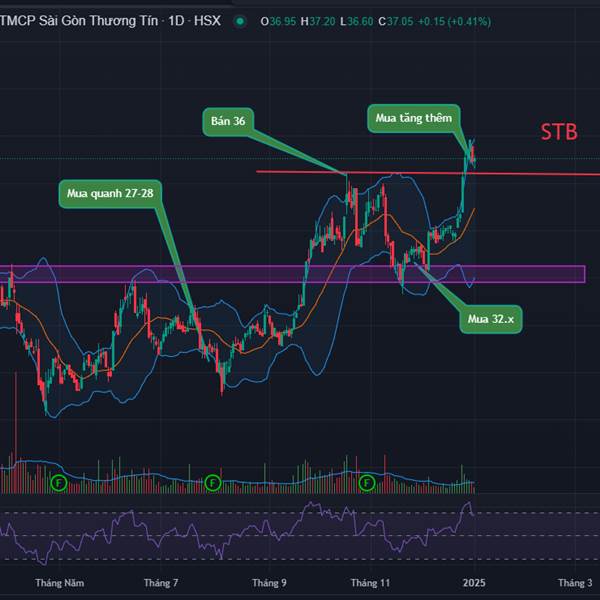Click the close price value C37.05
Image resolution: width=600 pixels, height=600 pixels.
(x=396, y=21)
